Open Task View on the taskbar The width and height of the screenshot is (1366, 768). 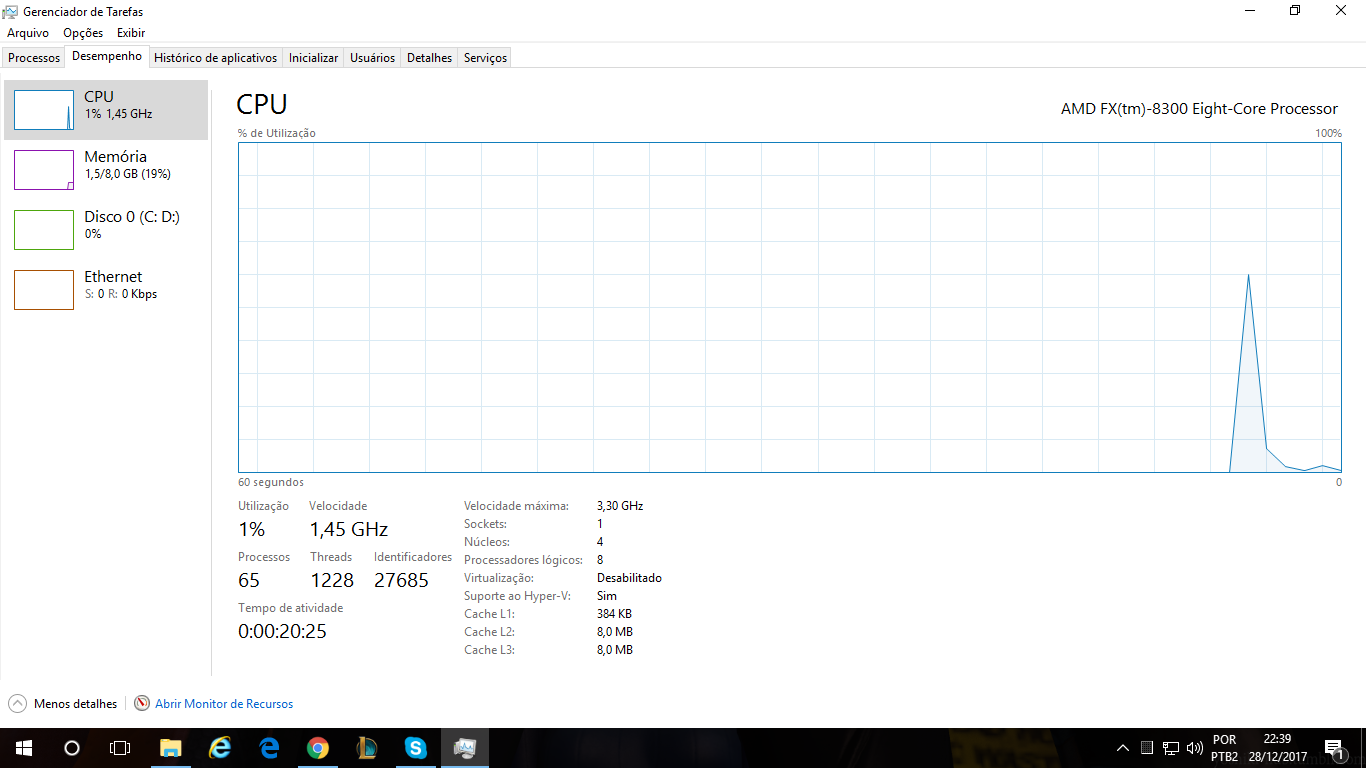(x=120, y=748)
